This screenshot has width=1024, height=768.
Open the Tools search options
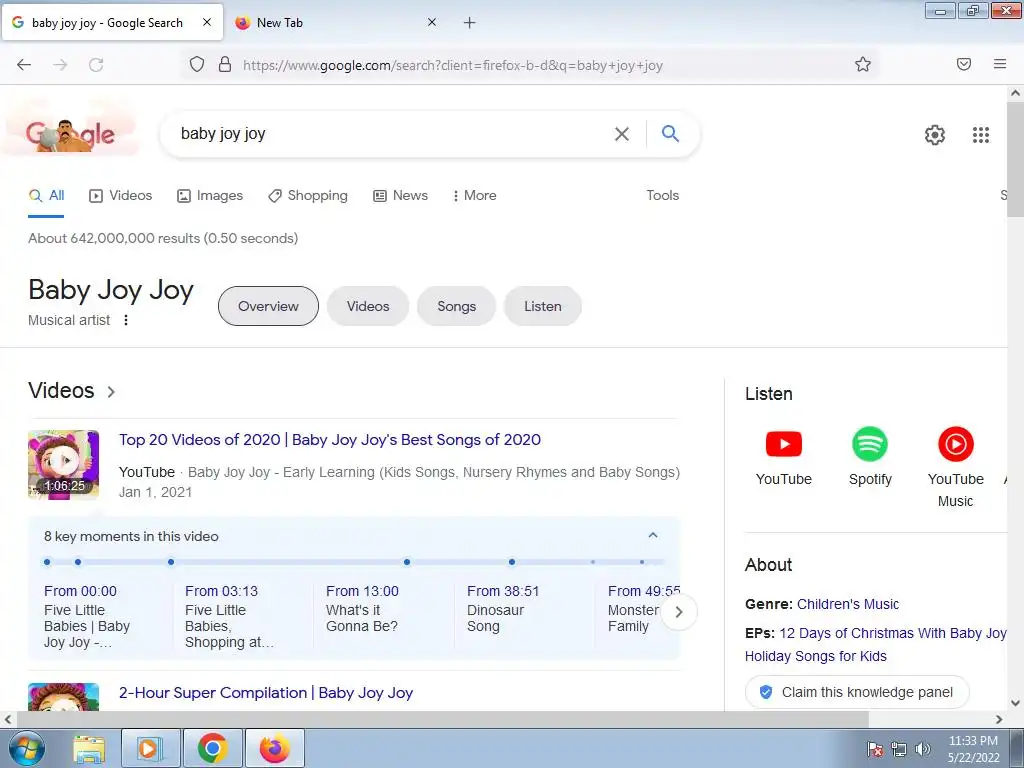pyautogui.click(x=662, y=195)
